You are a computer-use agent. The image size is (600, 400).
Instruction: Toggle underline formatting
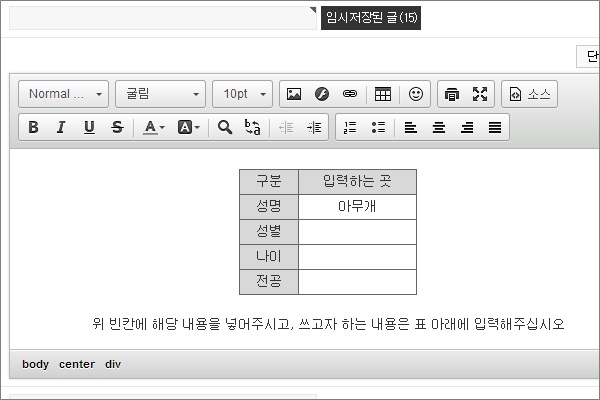(x=89, y=127)
